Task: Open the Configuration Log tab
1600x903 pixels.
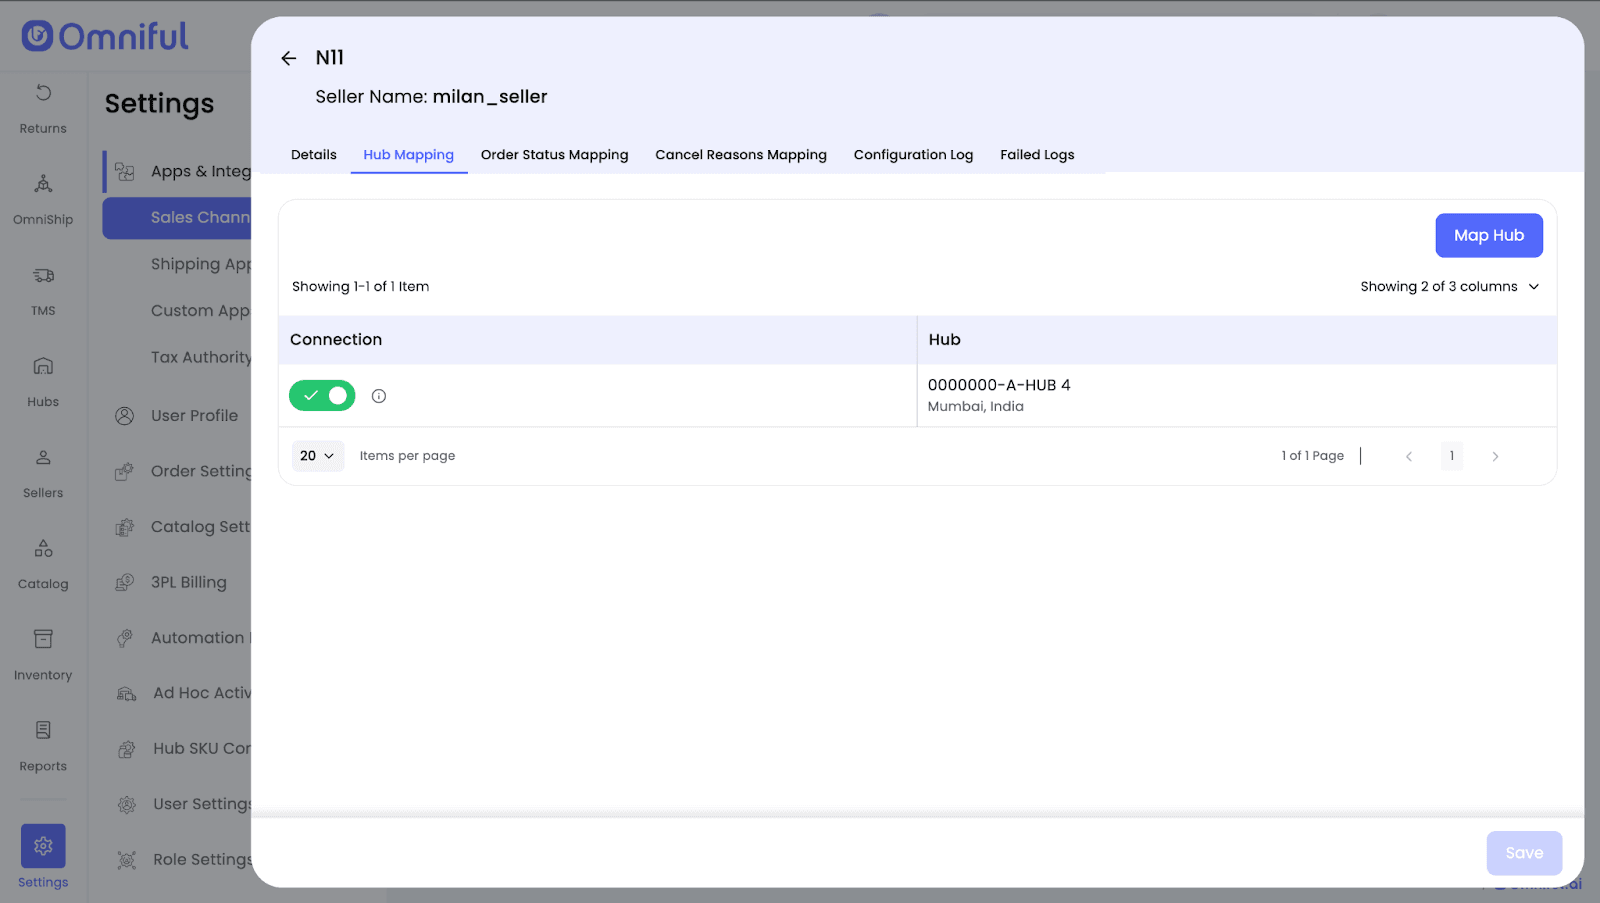Action: 913,155
